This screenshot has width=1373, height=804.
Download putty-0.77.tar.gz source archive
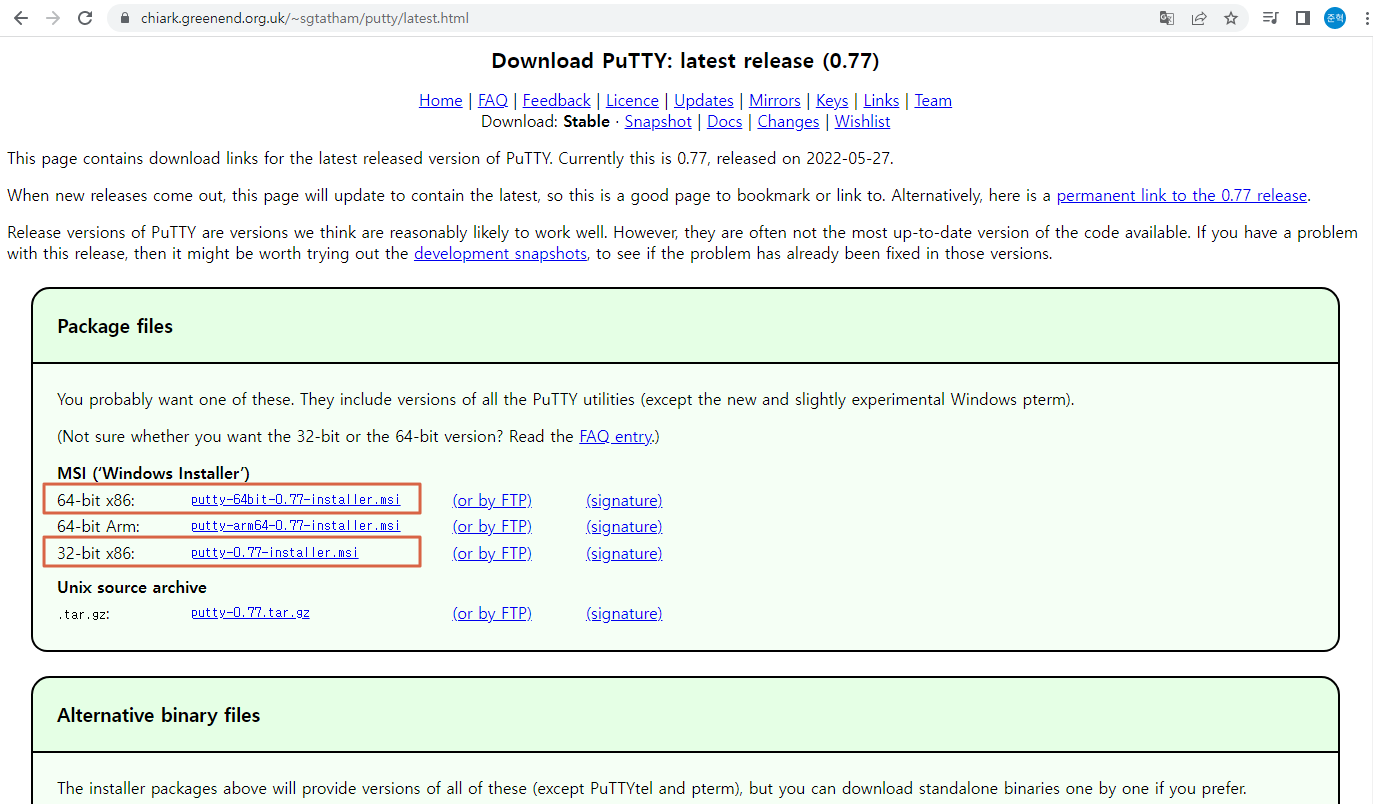click(250, 613)
